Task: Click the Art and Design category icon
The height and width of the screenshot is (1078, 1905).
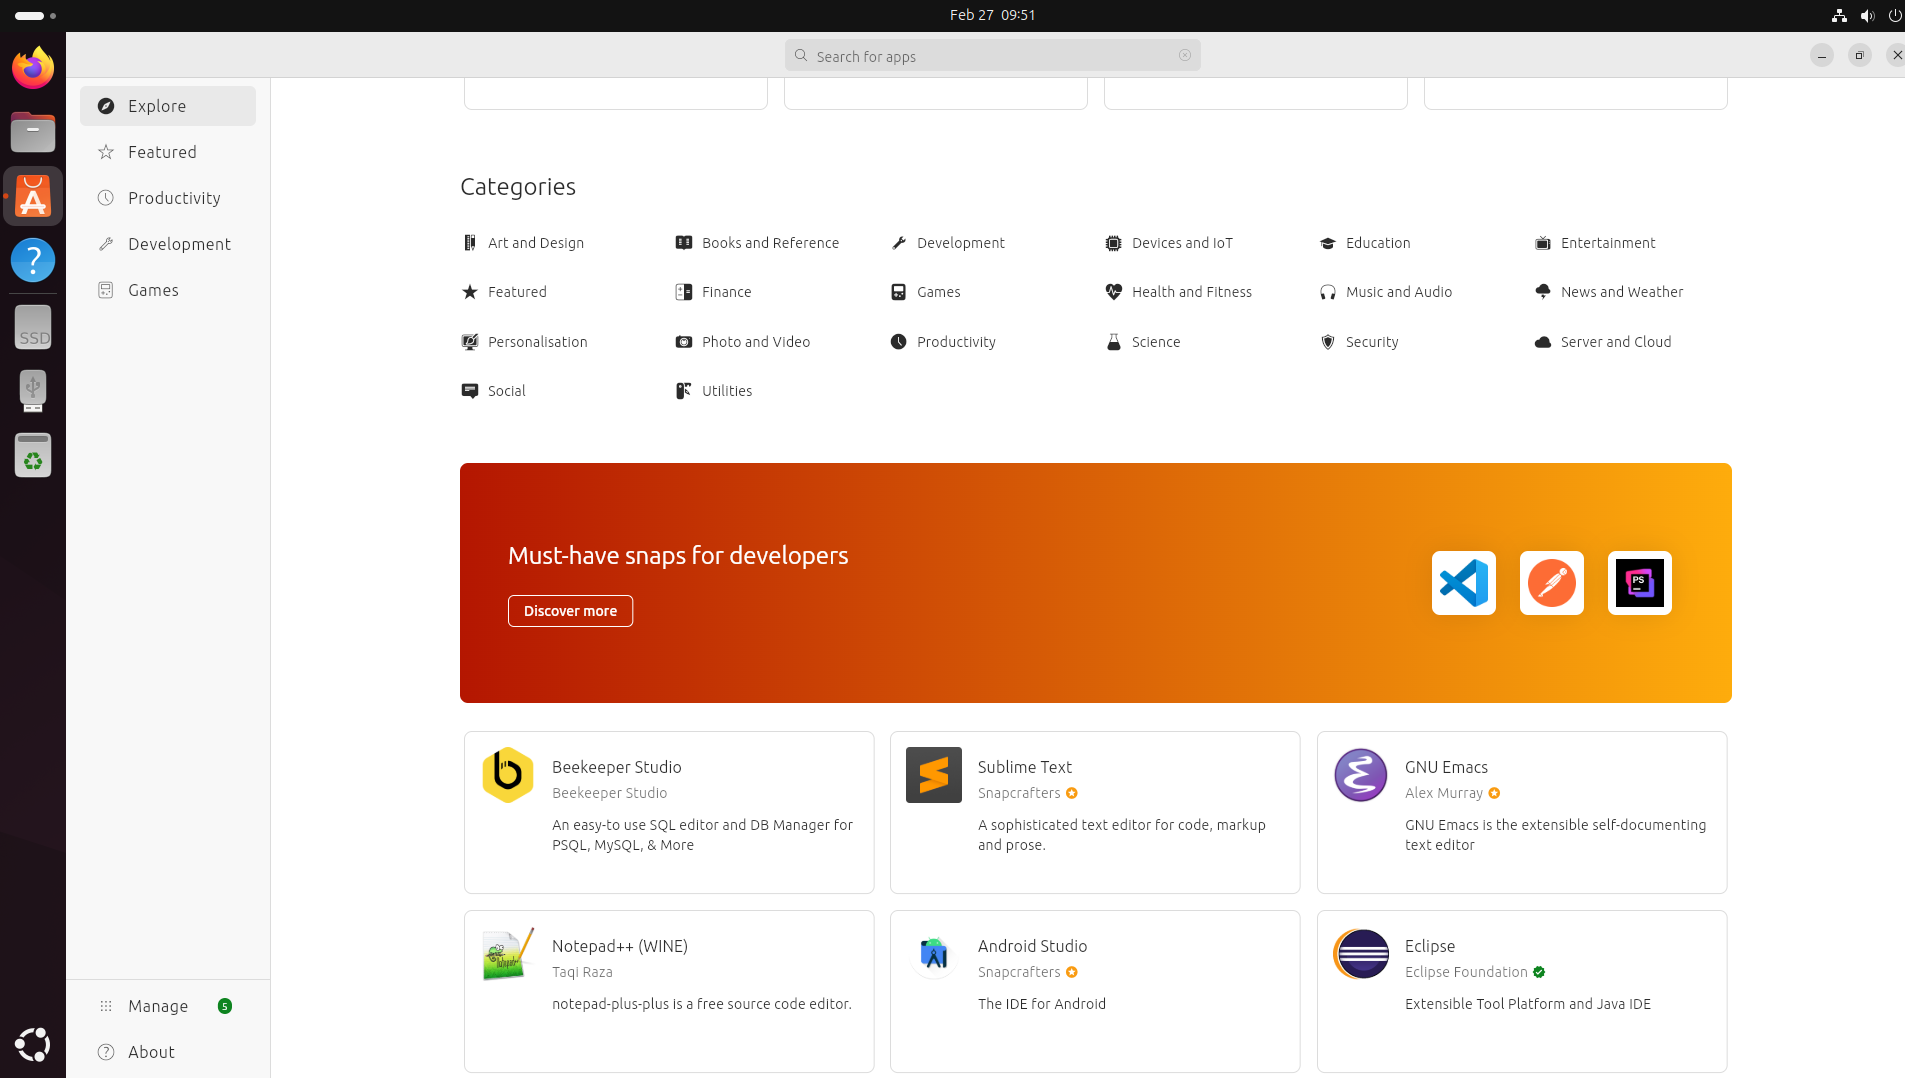Action: (470, 243)
